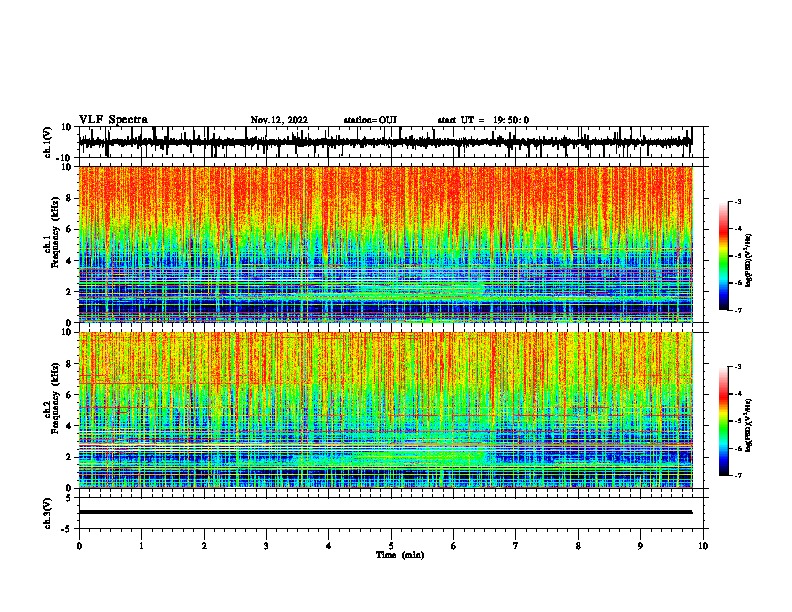Screen dimensions: 792x612
Task: Click the 'station=OUI' header label
Action: click(370, 120)
